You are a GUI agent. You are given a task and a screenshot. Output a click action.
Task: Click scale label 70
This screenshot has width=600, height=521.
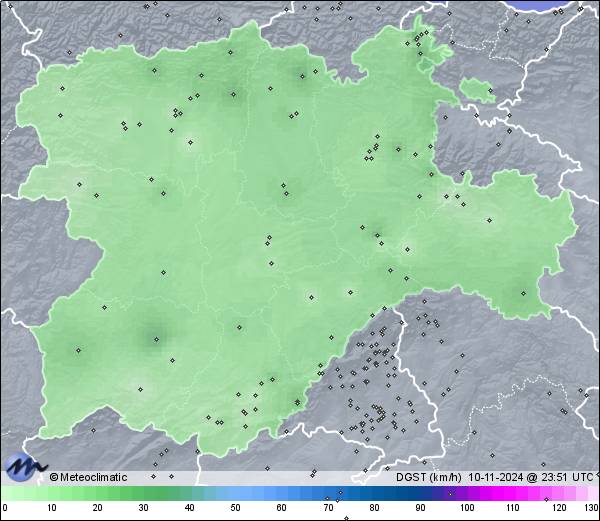pyautogui.click(x=328, y=508)
